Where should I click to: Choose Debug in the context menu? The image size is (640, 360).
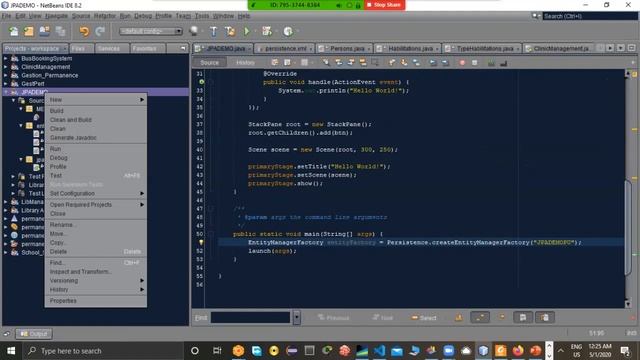click(96, 158)
